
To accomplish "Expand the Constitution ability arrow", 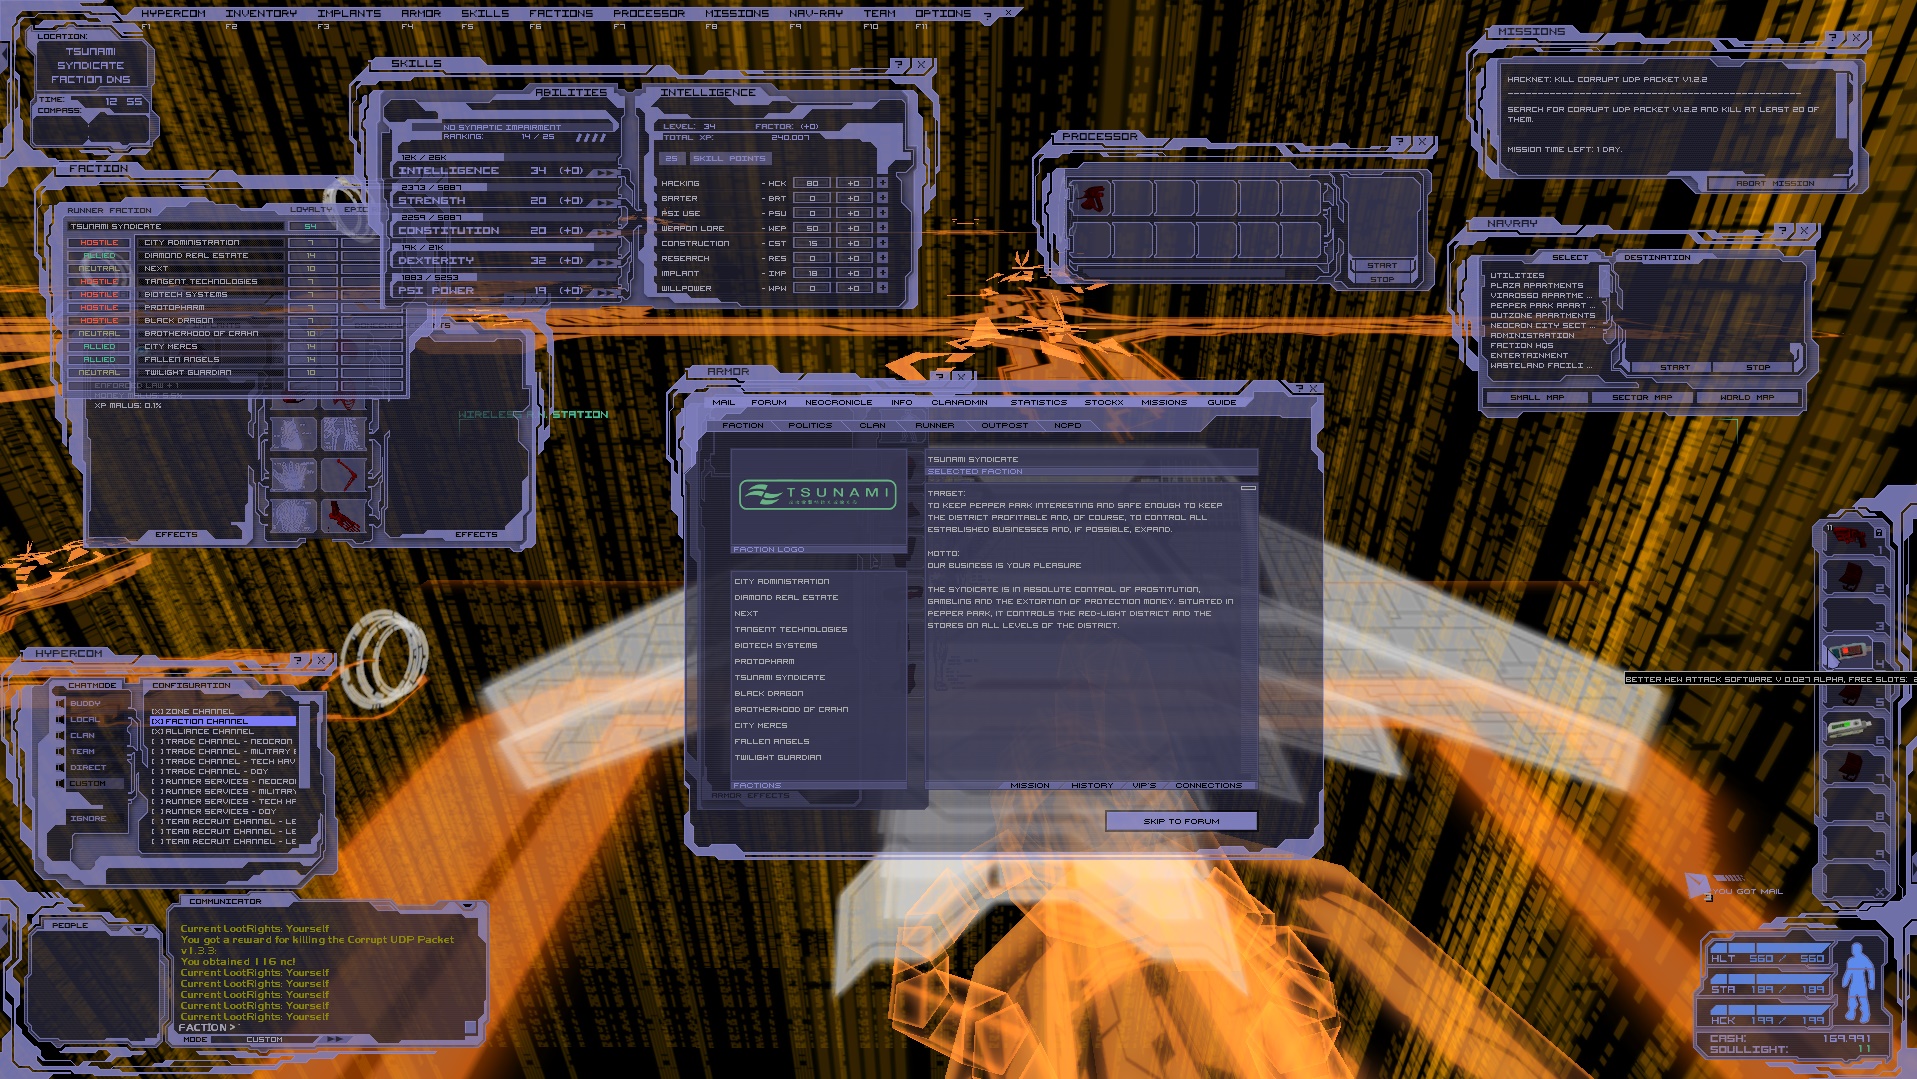I will 603,232.
